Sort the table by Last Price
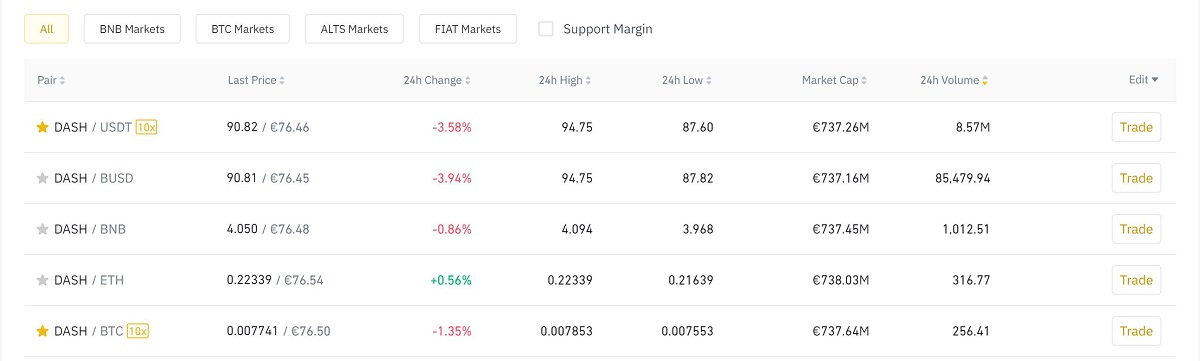This screenshot has width=1200, height=361. tap(256, 80)
